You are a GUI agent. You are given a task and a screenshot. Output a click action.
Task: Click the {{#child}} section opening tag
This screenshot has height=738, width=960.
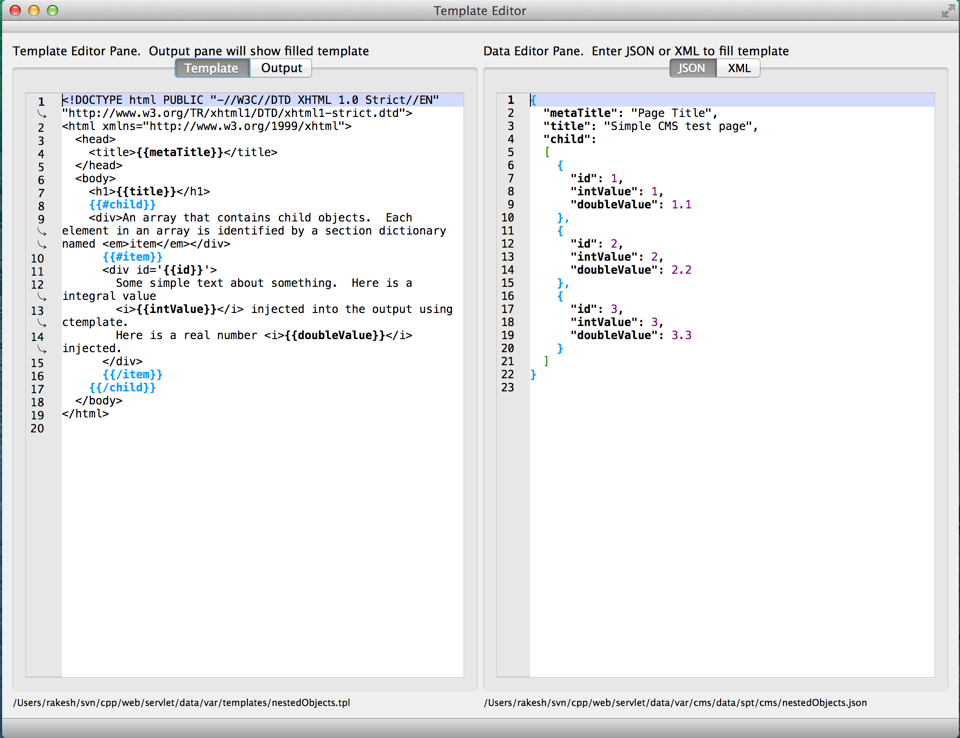point(122,205)
